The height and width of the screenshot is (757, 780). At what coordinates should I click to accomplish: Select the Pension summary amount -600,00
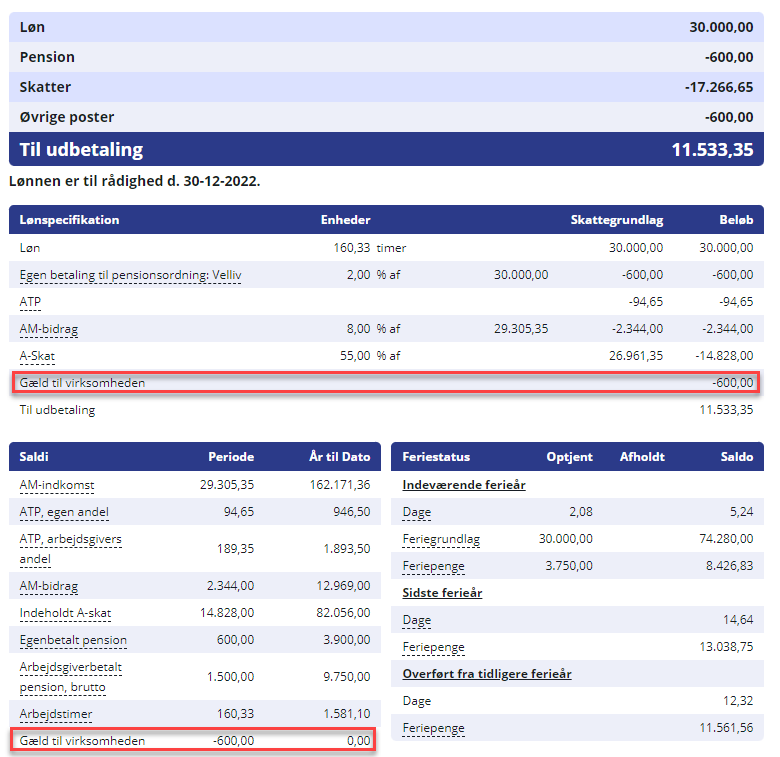pyautogui.click(x=729, y=57)
